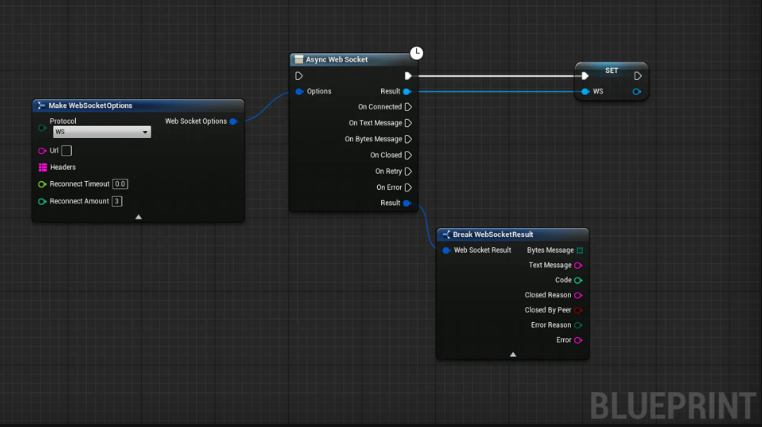Select the Break WebSocketResult node title
Screen dimensions: 762x427
[493, 235]
